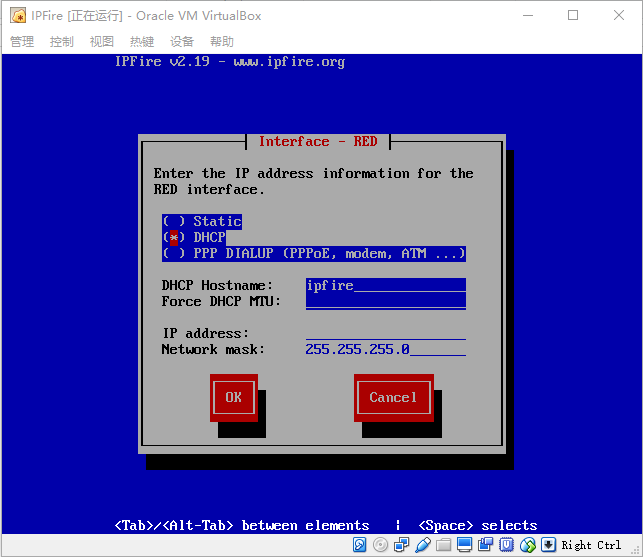Click the CPU virtualization chip icon
Image resolution: width=643 pixels, height=557 pixels.
coord(506,545)
